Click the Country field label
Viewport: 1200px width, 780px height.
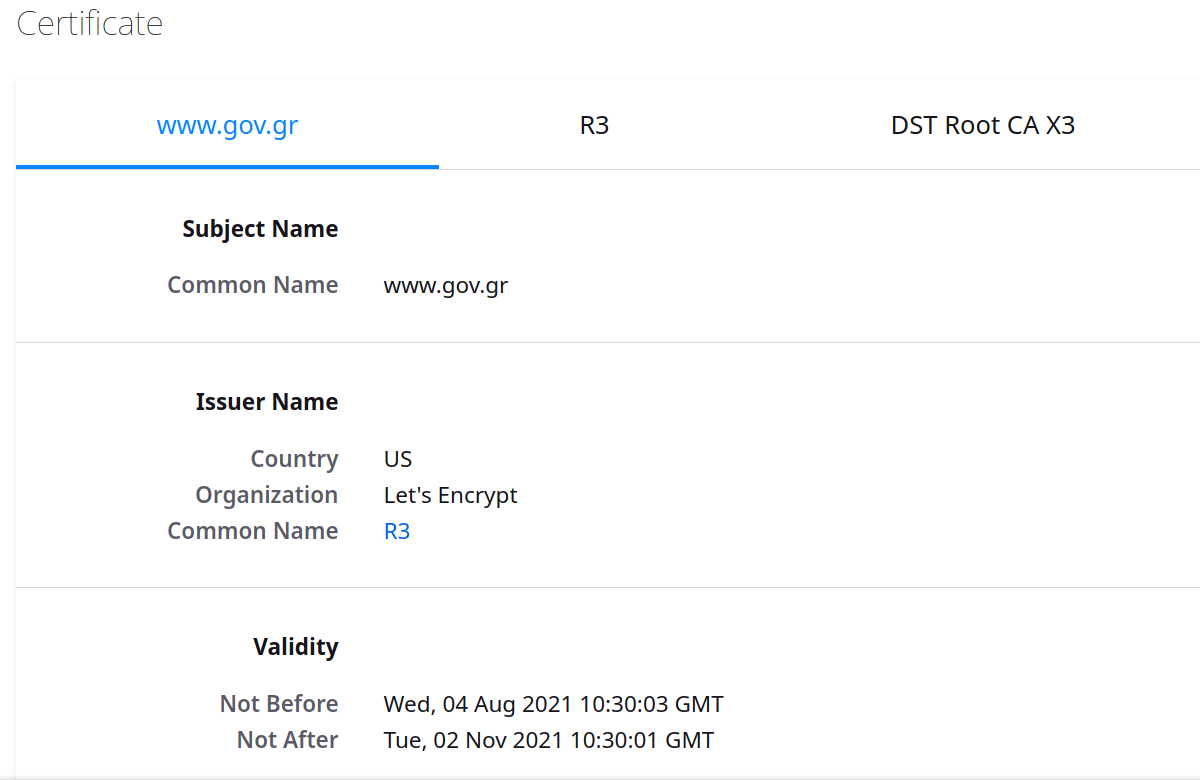pos(294,459)
